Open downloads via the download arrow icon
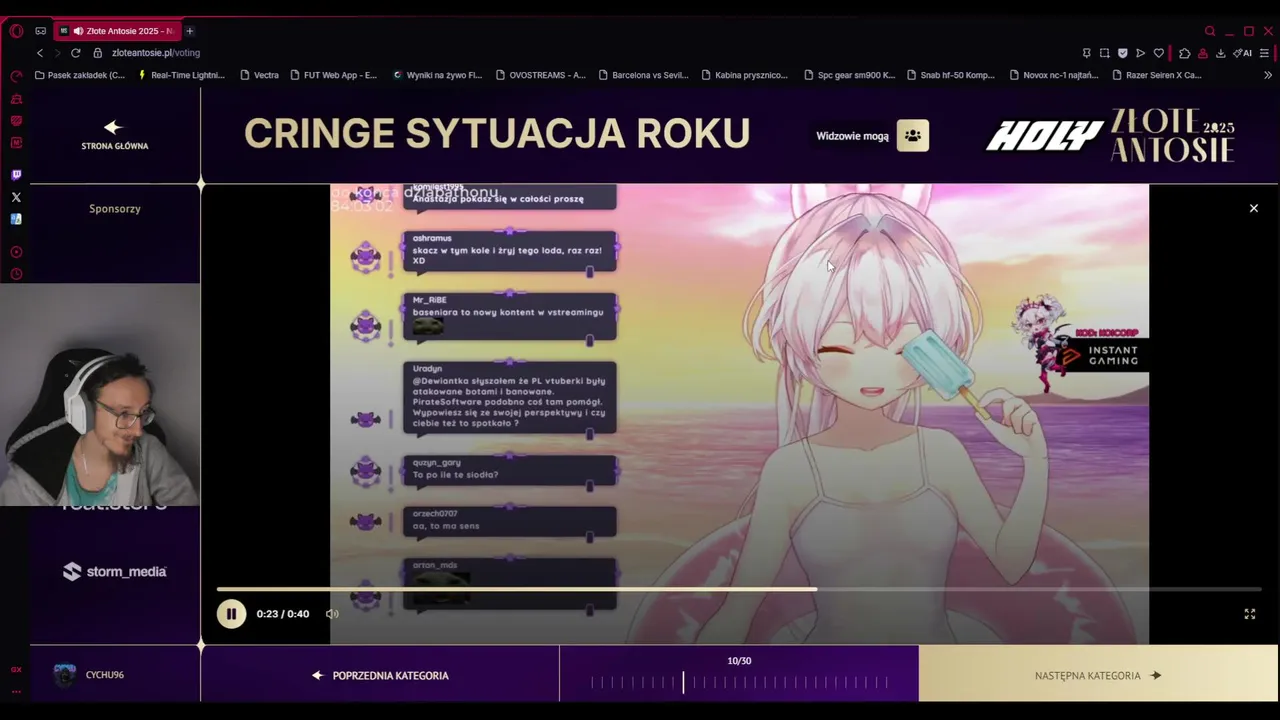This screenshot has height=720, width=1280. pos(1220,53)
